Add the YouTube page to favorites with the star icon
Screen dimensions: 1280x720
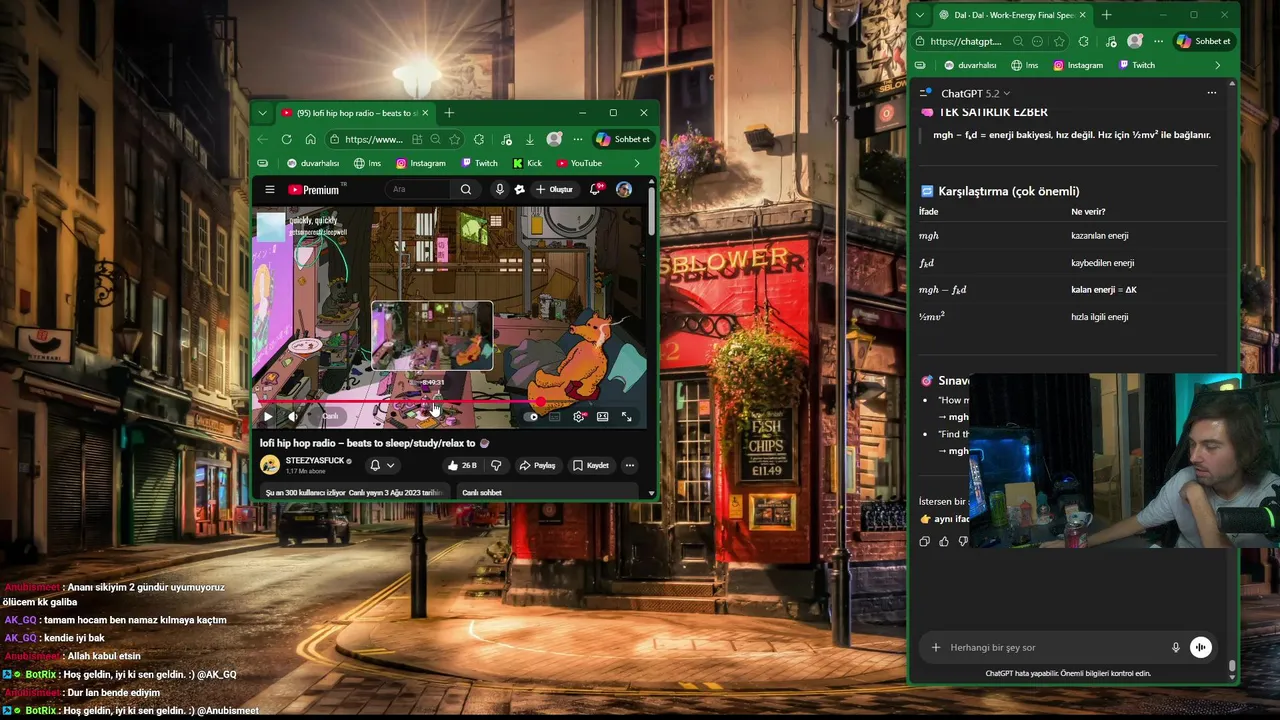pos(454,139)
